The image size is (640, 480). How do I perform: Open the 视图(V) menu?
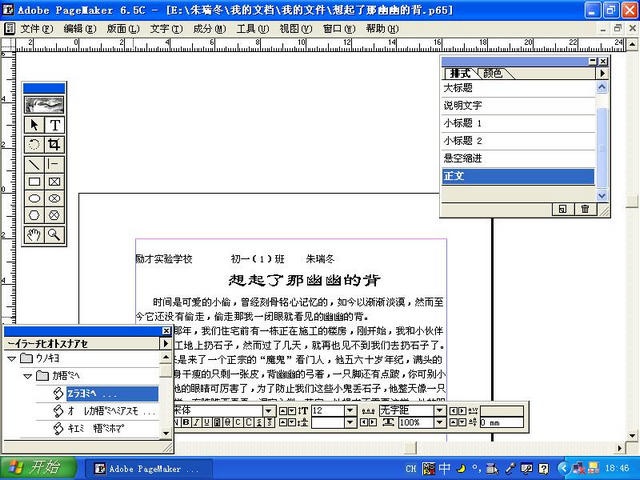point(296,29)
